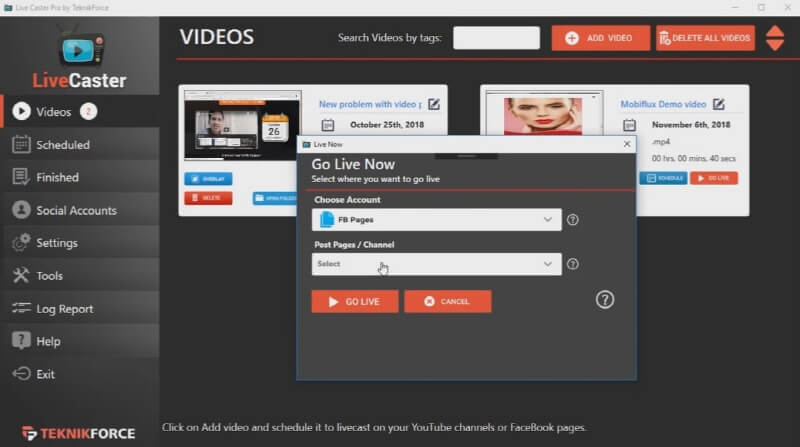Expand Choose Account using its chevron arrow

point(547,219)
